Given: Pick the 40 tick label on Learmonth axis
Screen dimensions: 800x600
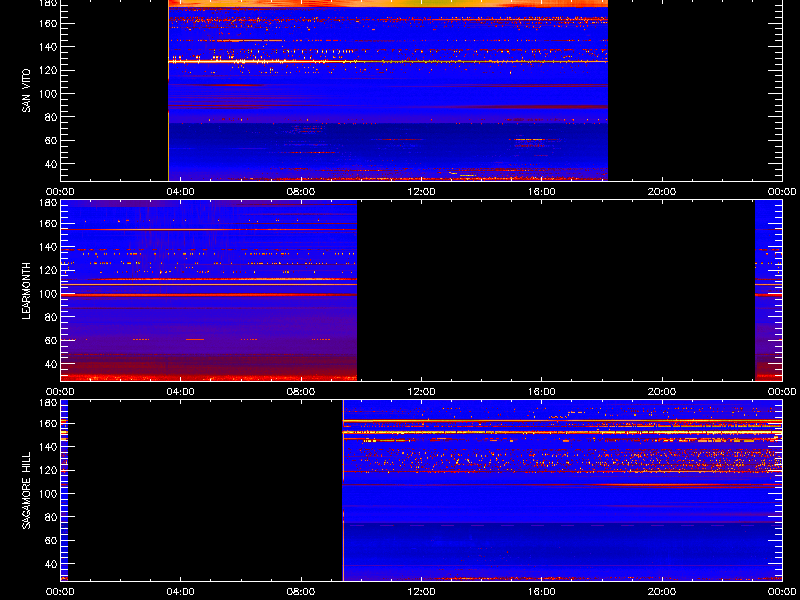Looking at the screenshot, I should click(53, 364).
